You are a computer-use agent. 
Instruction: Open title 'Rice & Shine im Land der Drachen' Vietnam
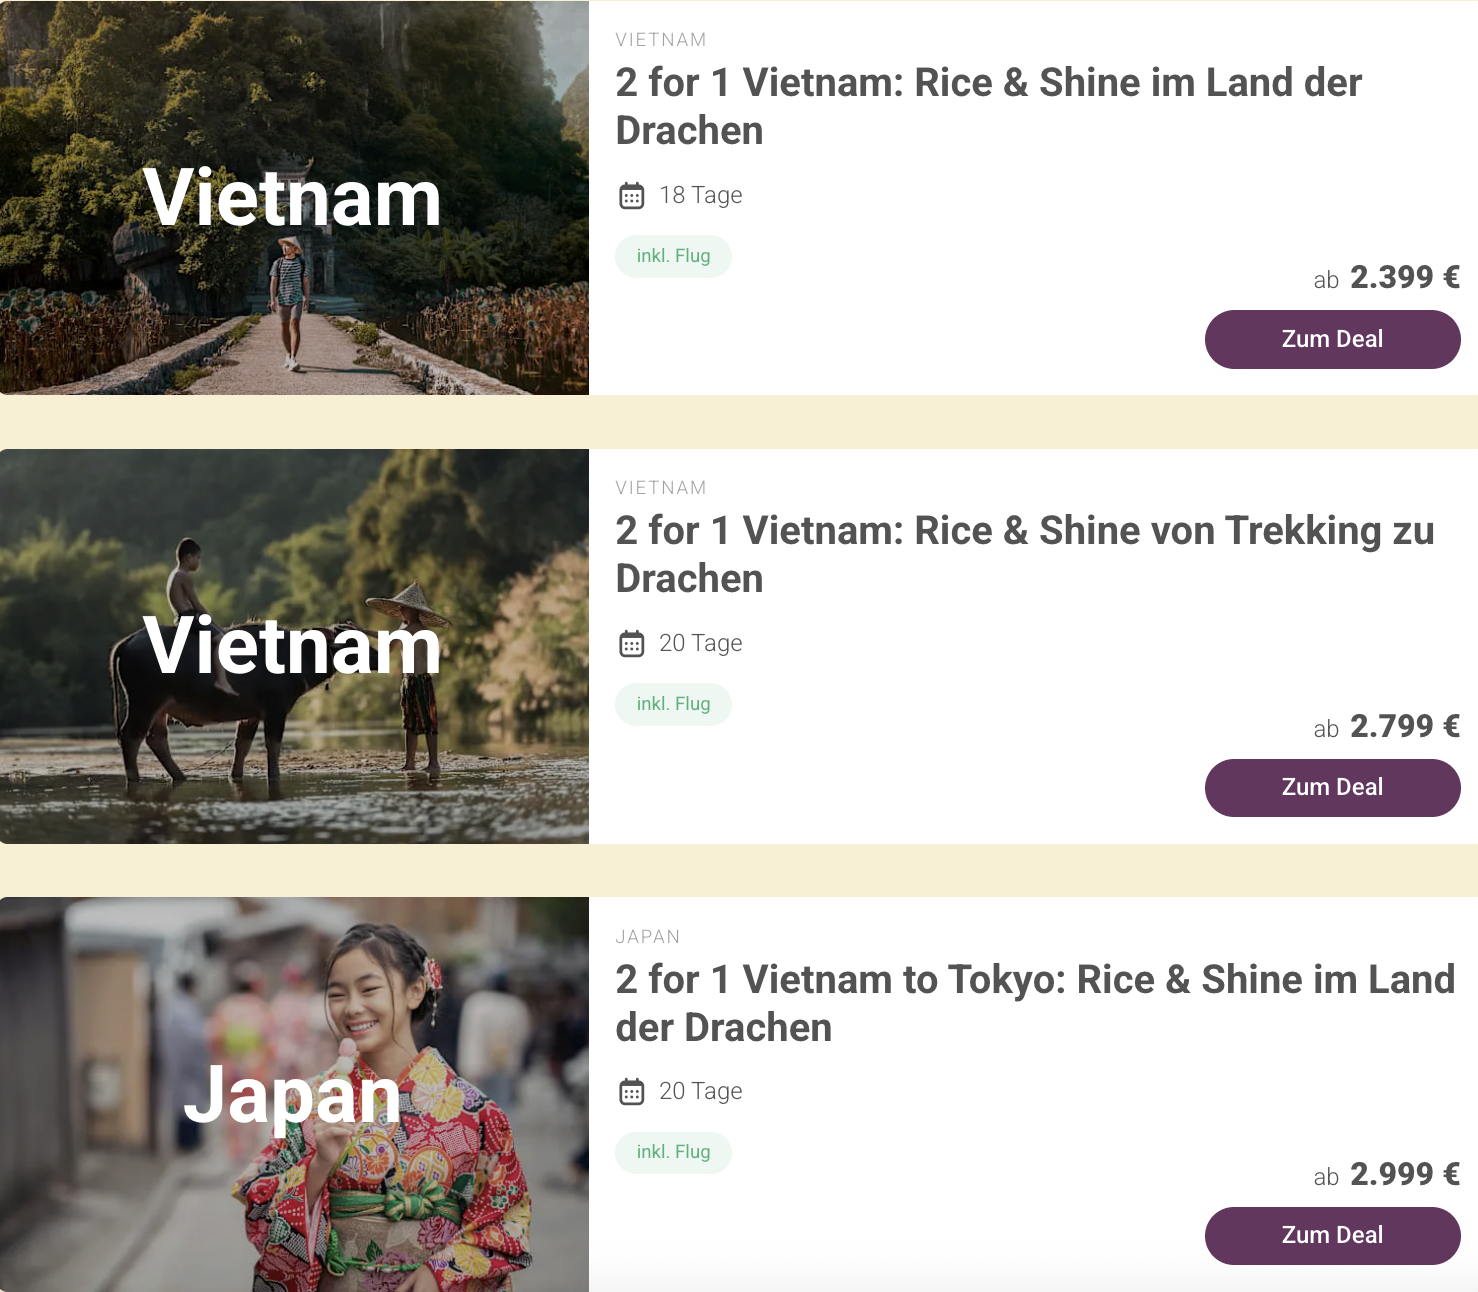tap(988, 106)
